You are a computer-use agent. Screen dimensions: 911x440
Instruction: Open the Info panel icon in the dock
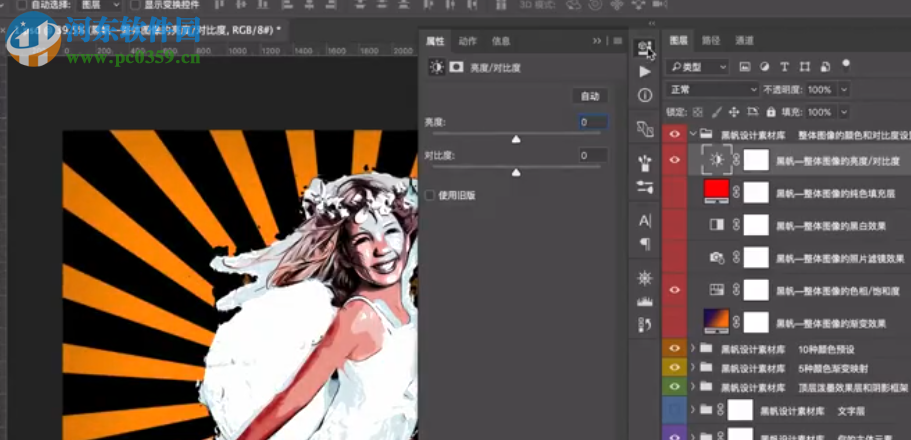coord(644,95)
